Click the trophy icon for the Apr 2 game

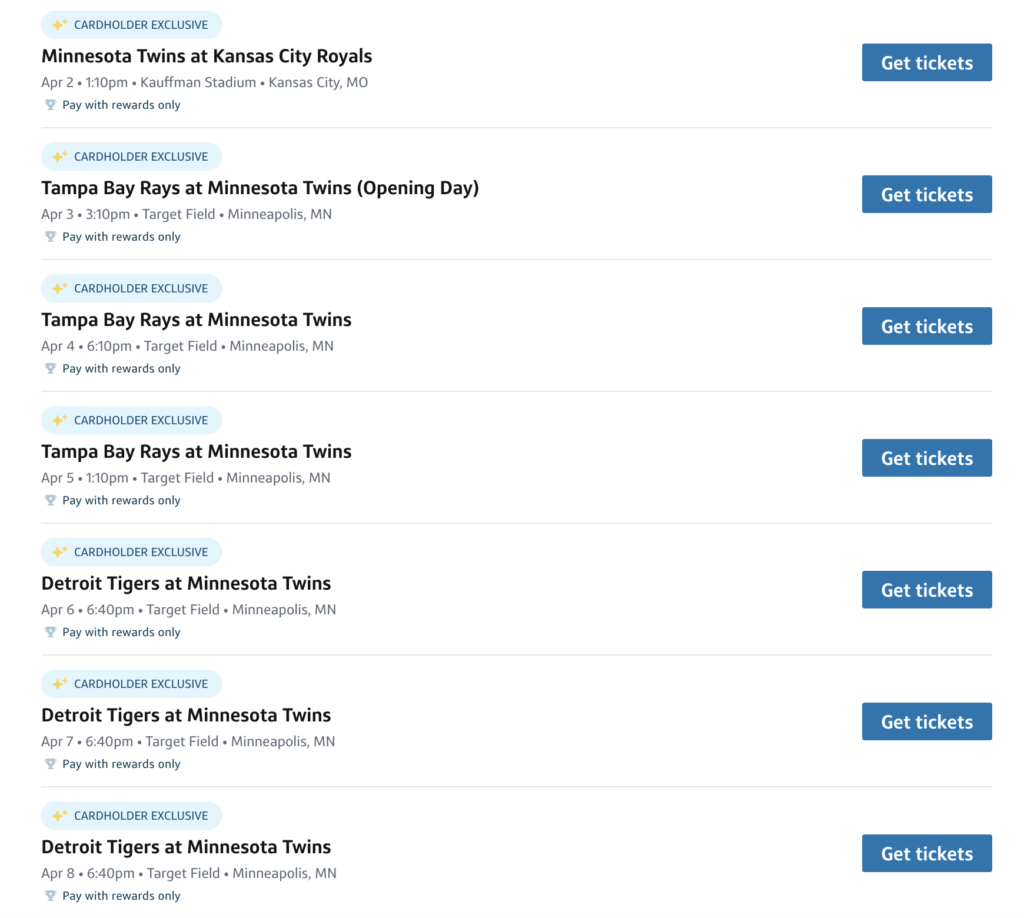(x=50, y=105)
